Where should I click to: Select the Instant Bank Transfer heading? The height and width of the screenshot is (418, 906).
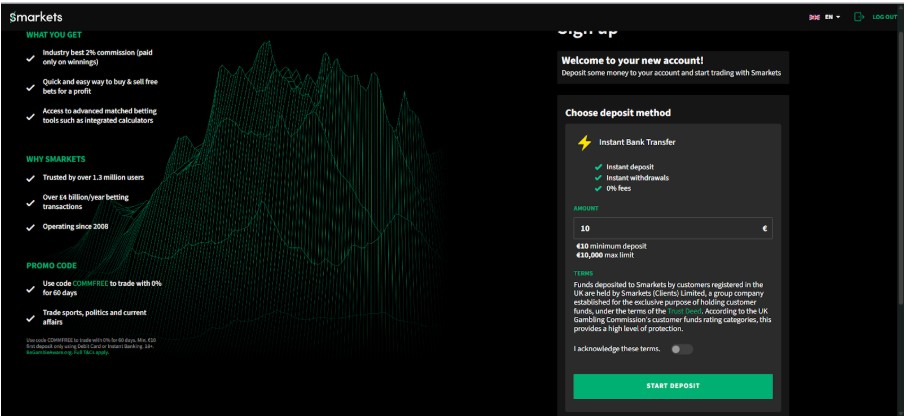pos(637,142)
